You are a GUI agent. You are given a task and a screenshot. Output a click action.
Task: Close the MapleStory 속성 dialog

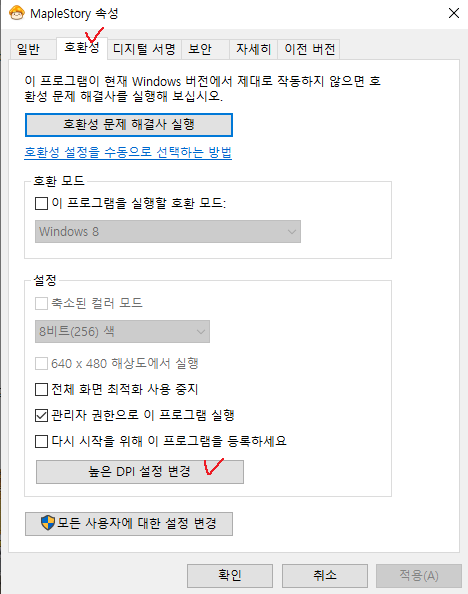coord(454,13)
